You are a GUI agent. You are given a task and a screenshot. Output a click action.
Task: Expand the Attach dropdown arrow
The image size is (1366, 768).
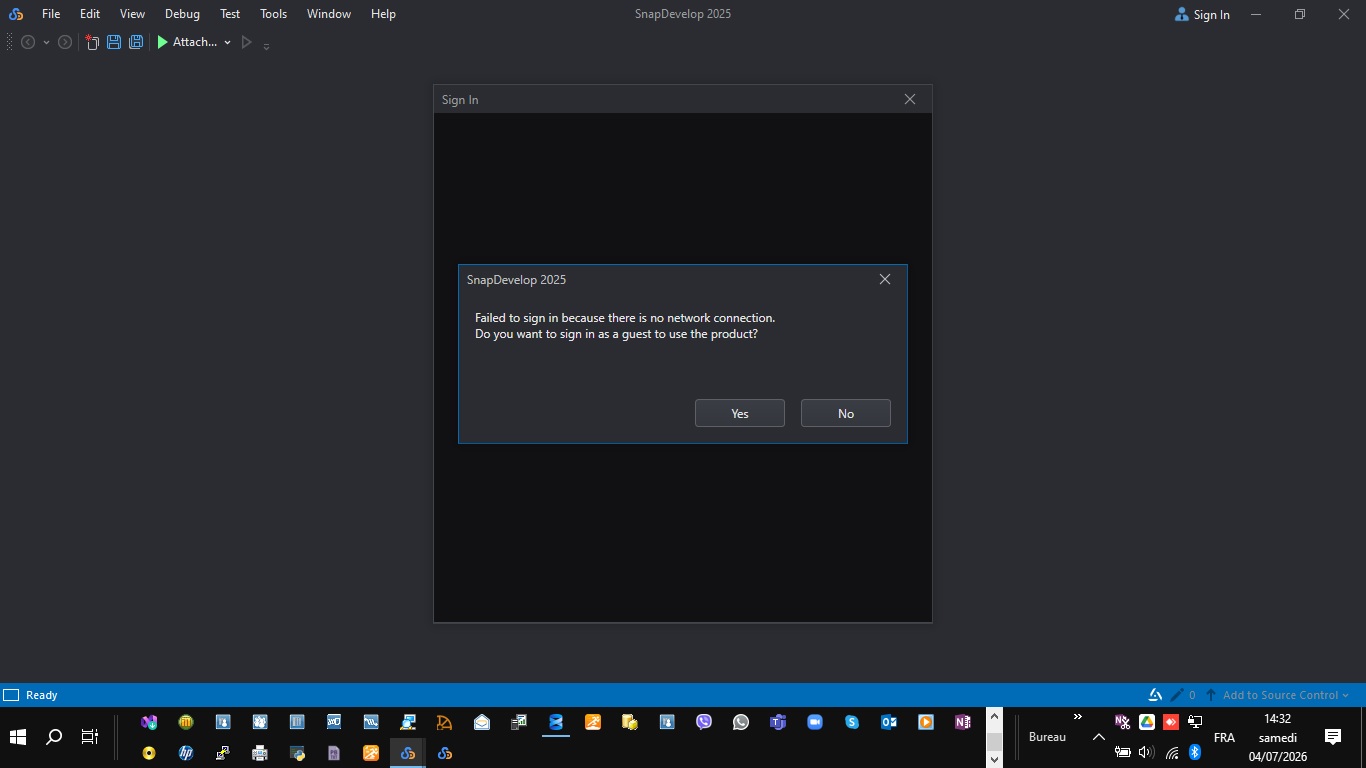tap(228, 43)
